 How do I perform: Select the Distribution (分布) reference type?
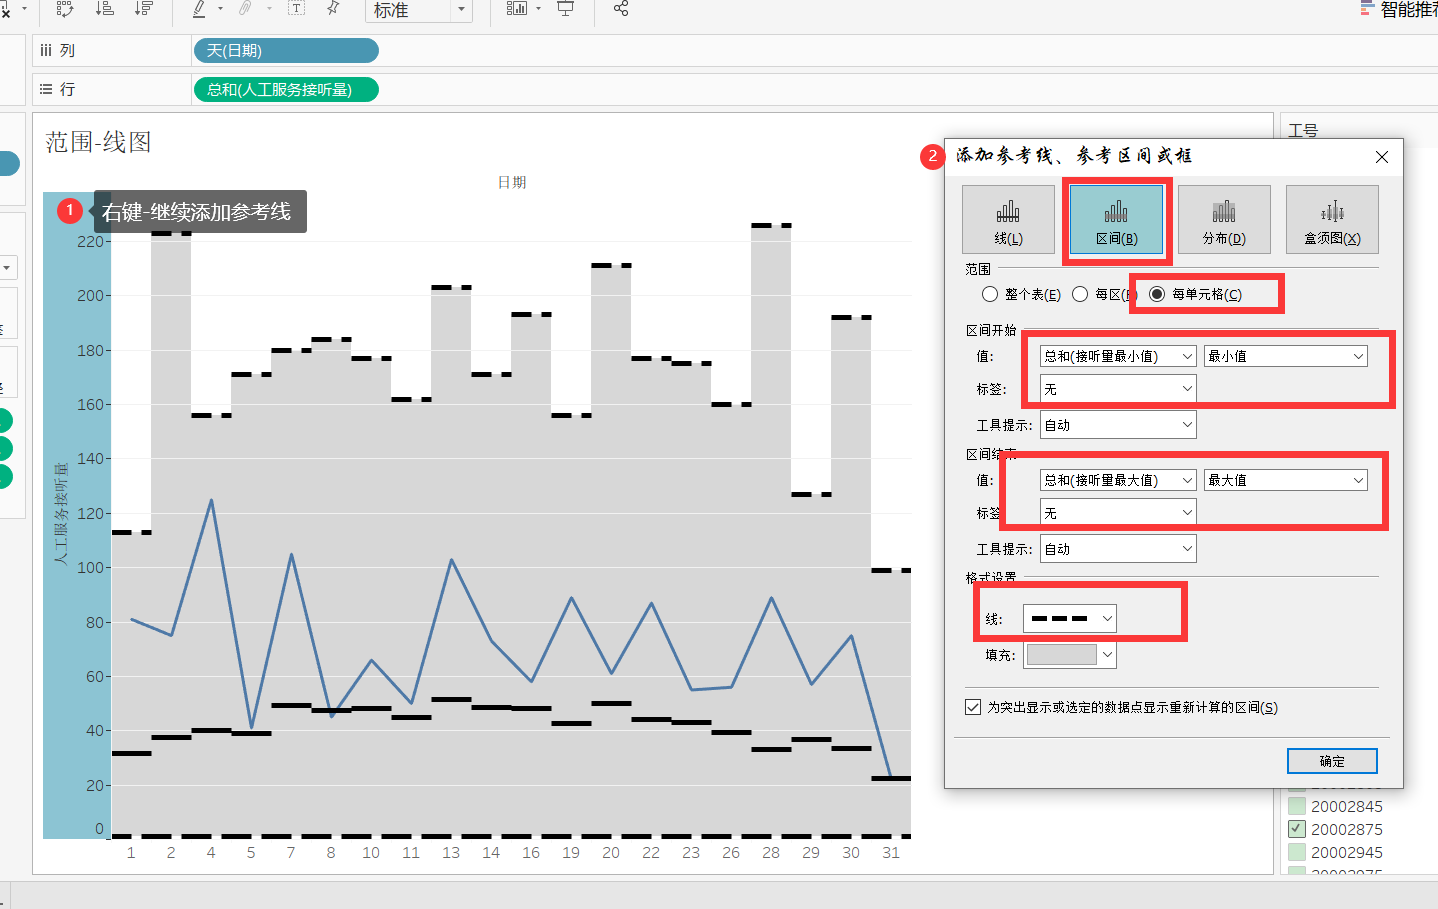tap(1224, 219)
